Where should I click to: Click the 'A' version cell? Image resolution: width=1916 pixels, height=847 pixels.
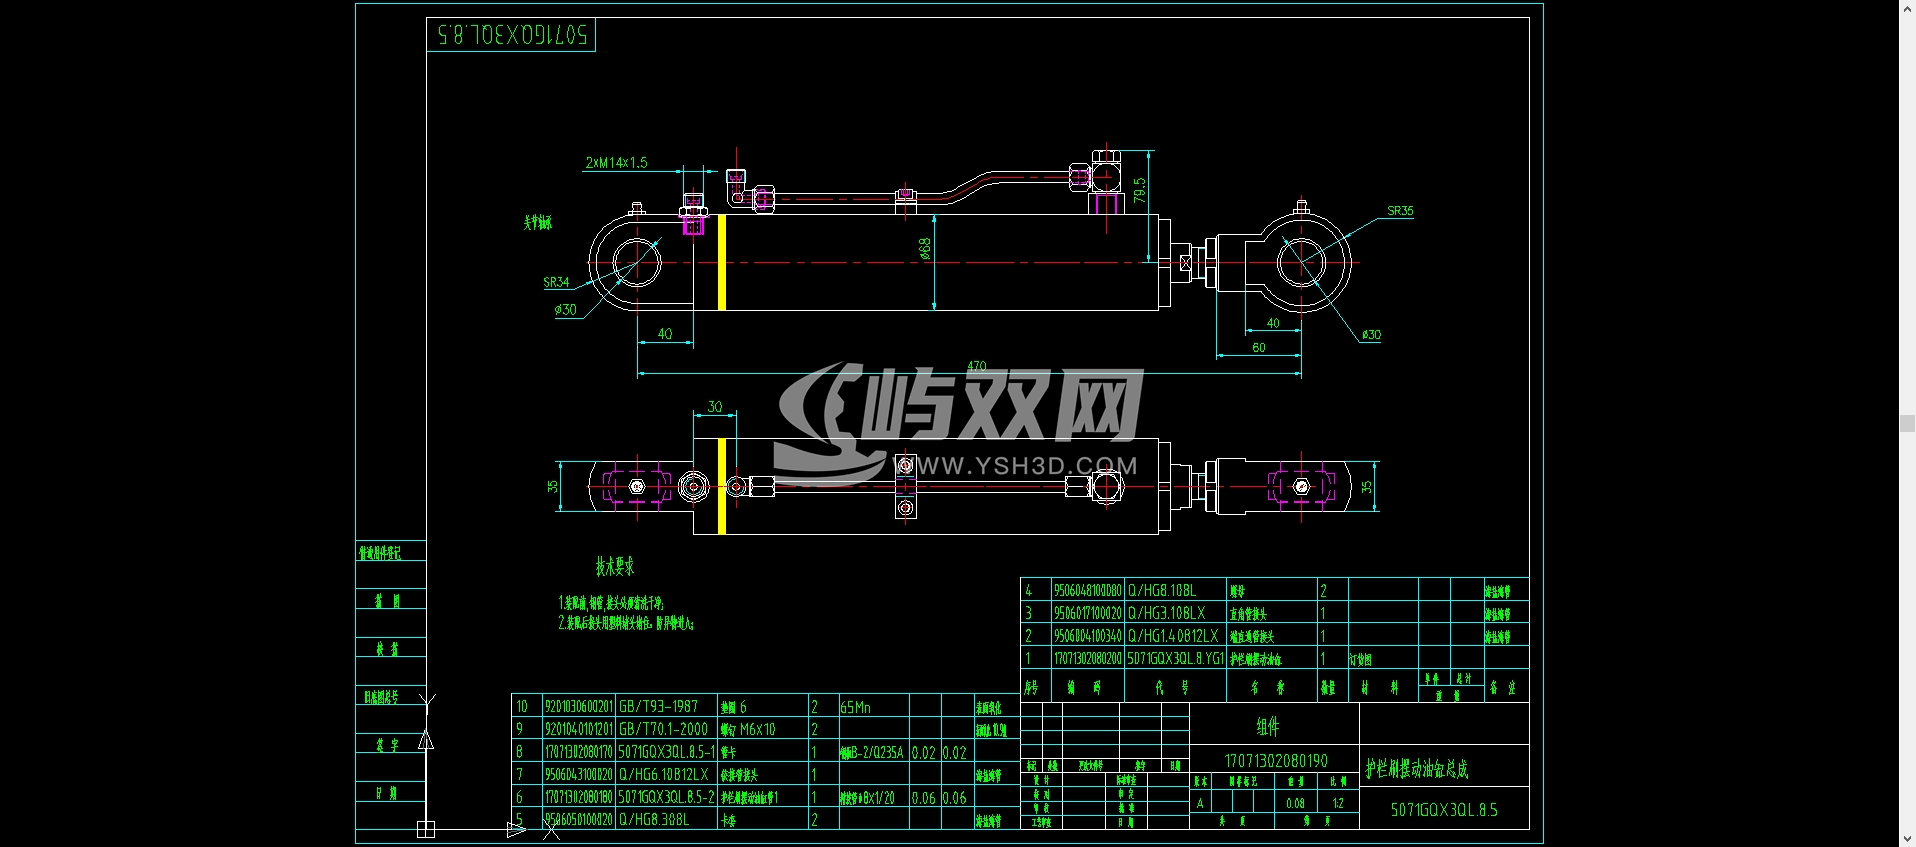point(1200,803)
